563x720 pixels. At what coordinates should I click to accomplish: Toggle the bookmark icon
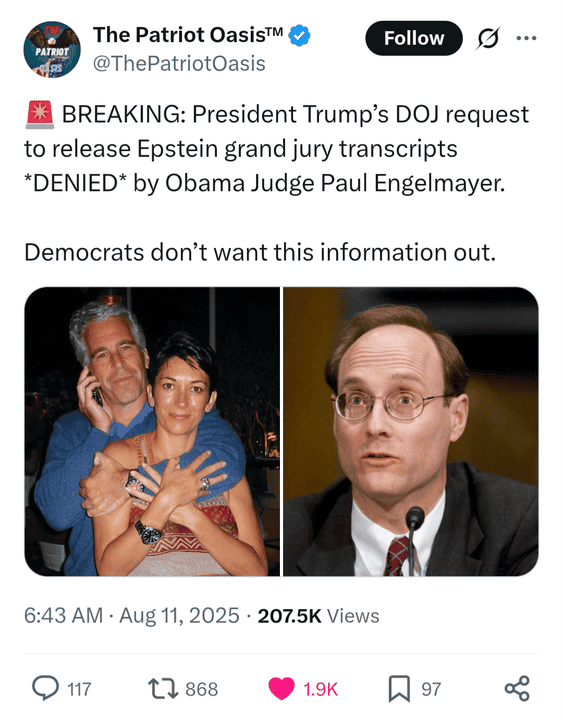[x=399, y=689]
